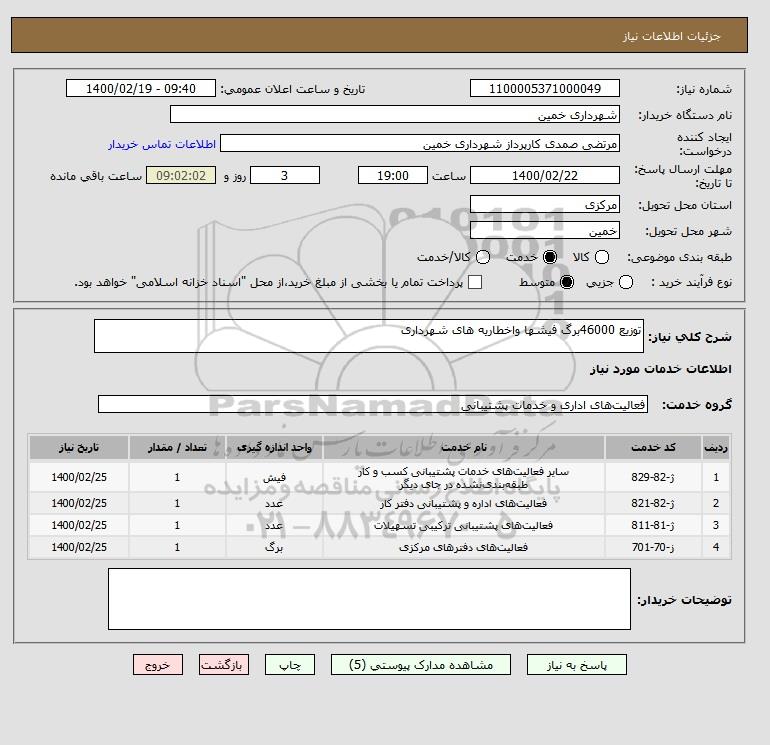770x745 pixels.
Task: Select service code ز-82-821 cell
Action: (653, 503)
